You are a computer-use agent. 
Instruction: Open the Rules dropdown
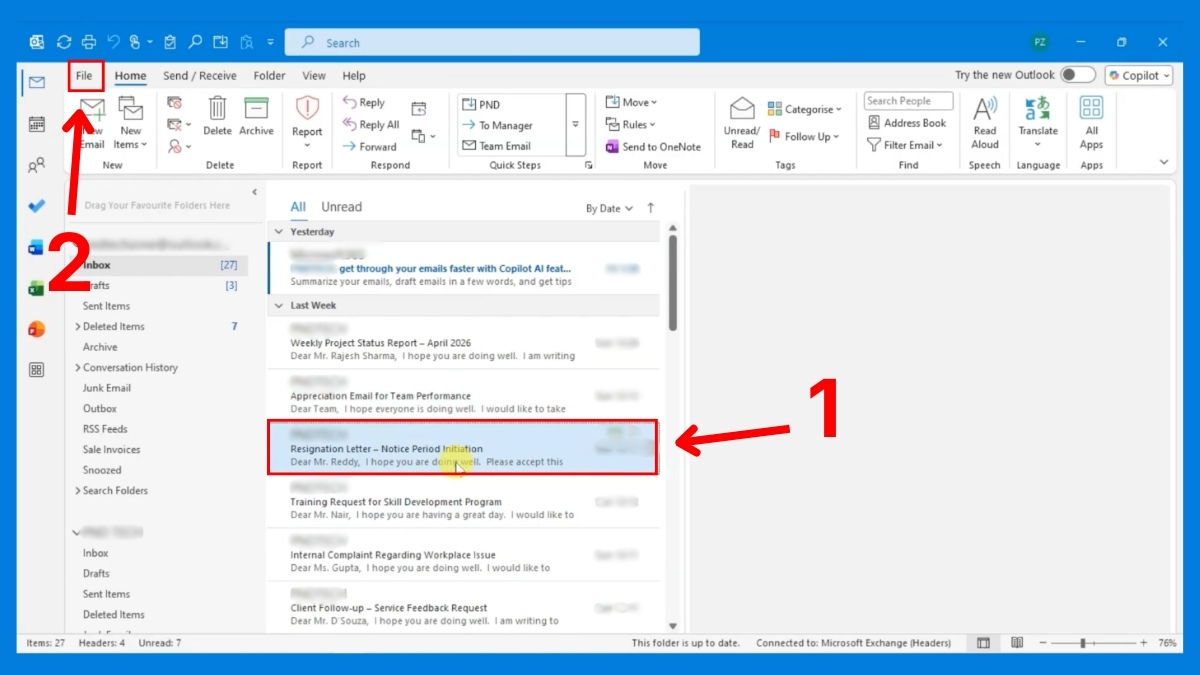(631, 124)
